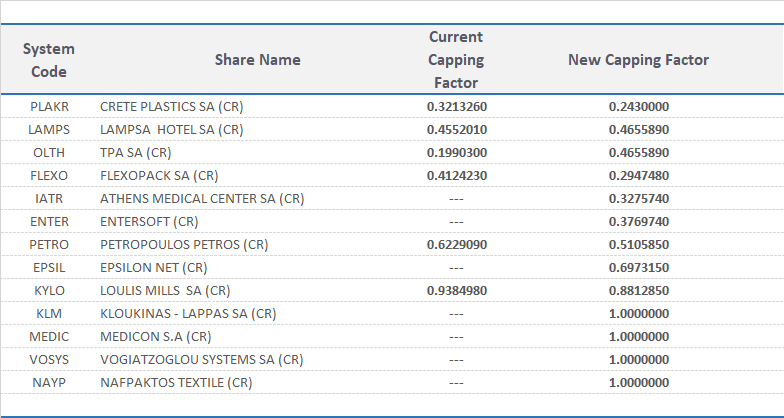784x418 pixels.
Task: Click ATHENS MEDICAL CENTER SA (CR) cell
Action: point(202,198)
